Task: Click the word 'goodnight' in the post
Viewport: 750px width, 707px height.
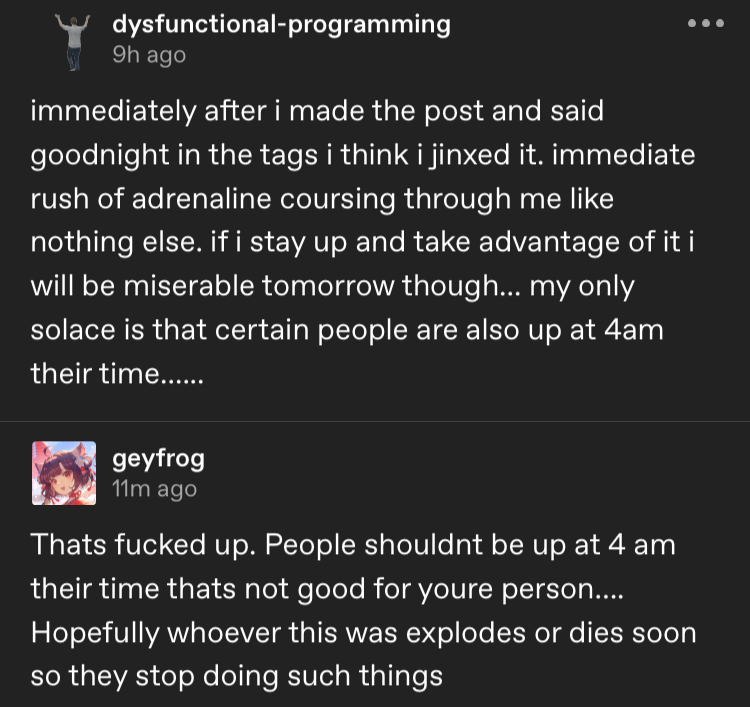Action: 100,156
